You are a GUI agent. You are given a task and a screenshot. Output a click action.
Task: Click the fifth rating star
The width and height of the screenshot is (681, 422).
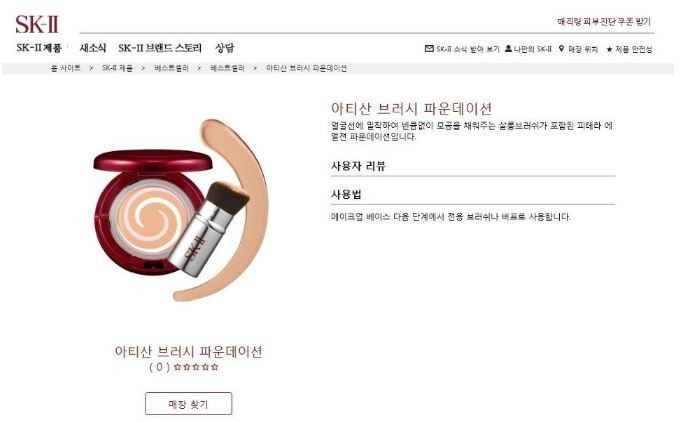tap(215, 367)
